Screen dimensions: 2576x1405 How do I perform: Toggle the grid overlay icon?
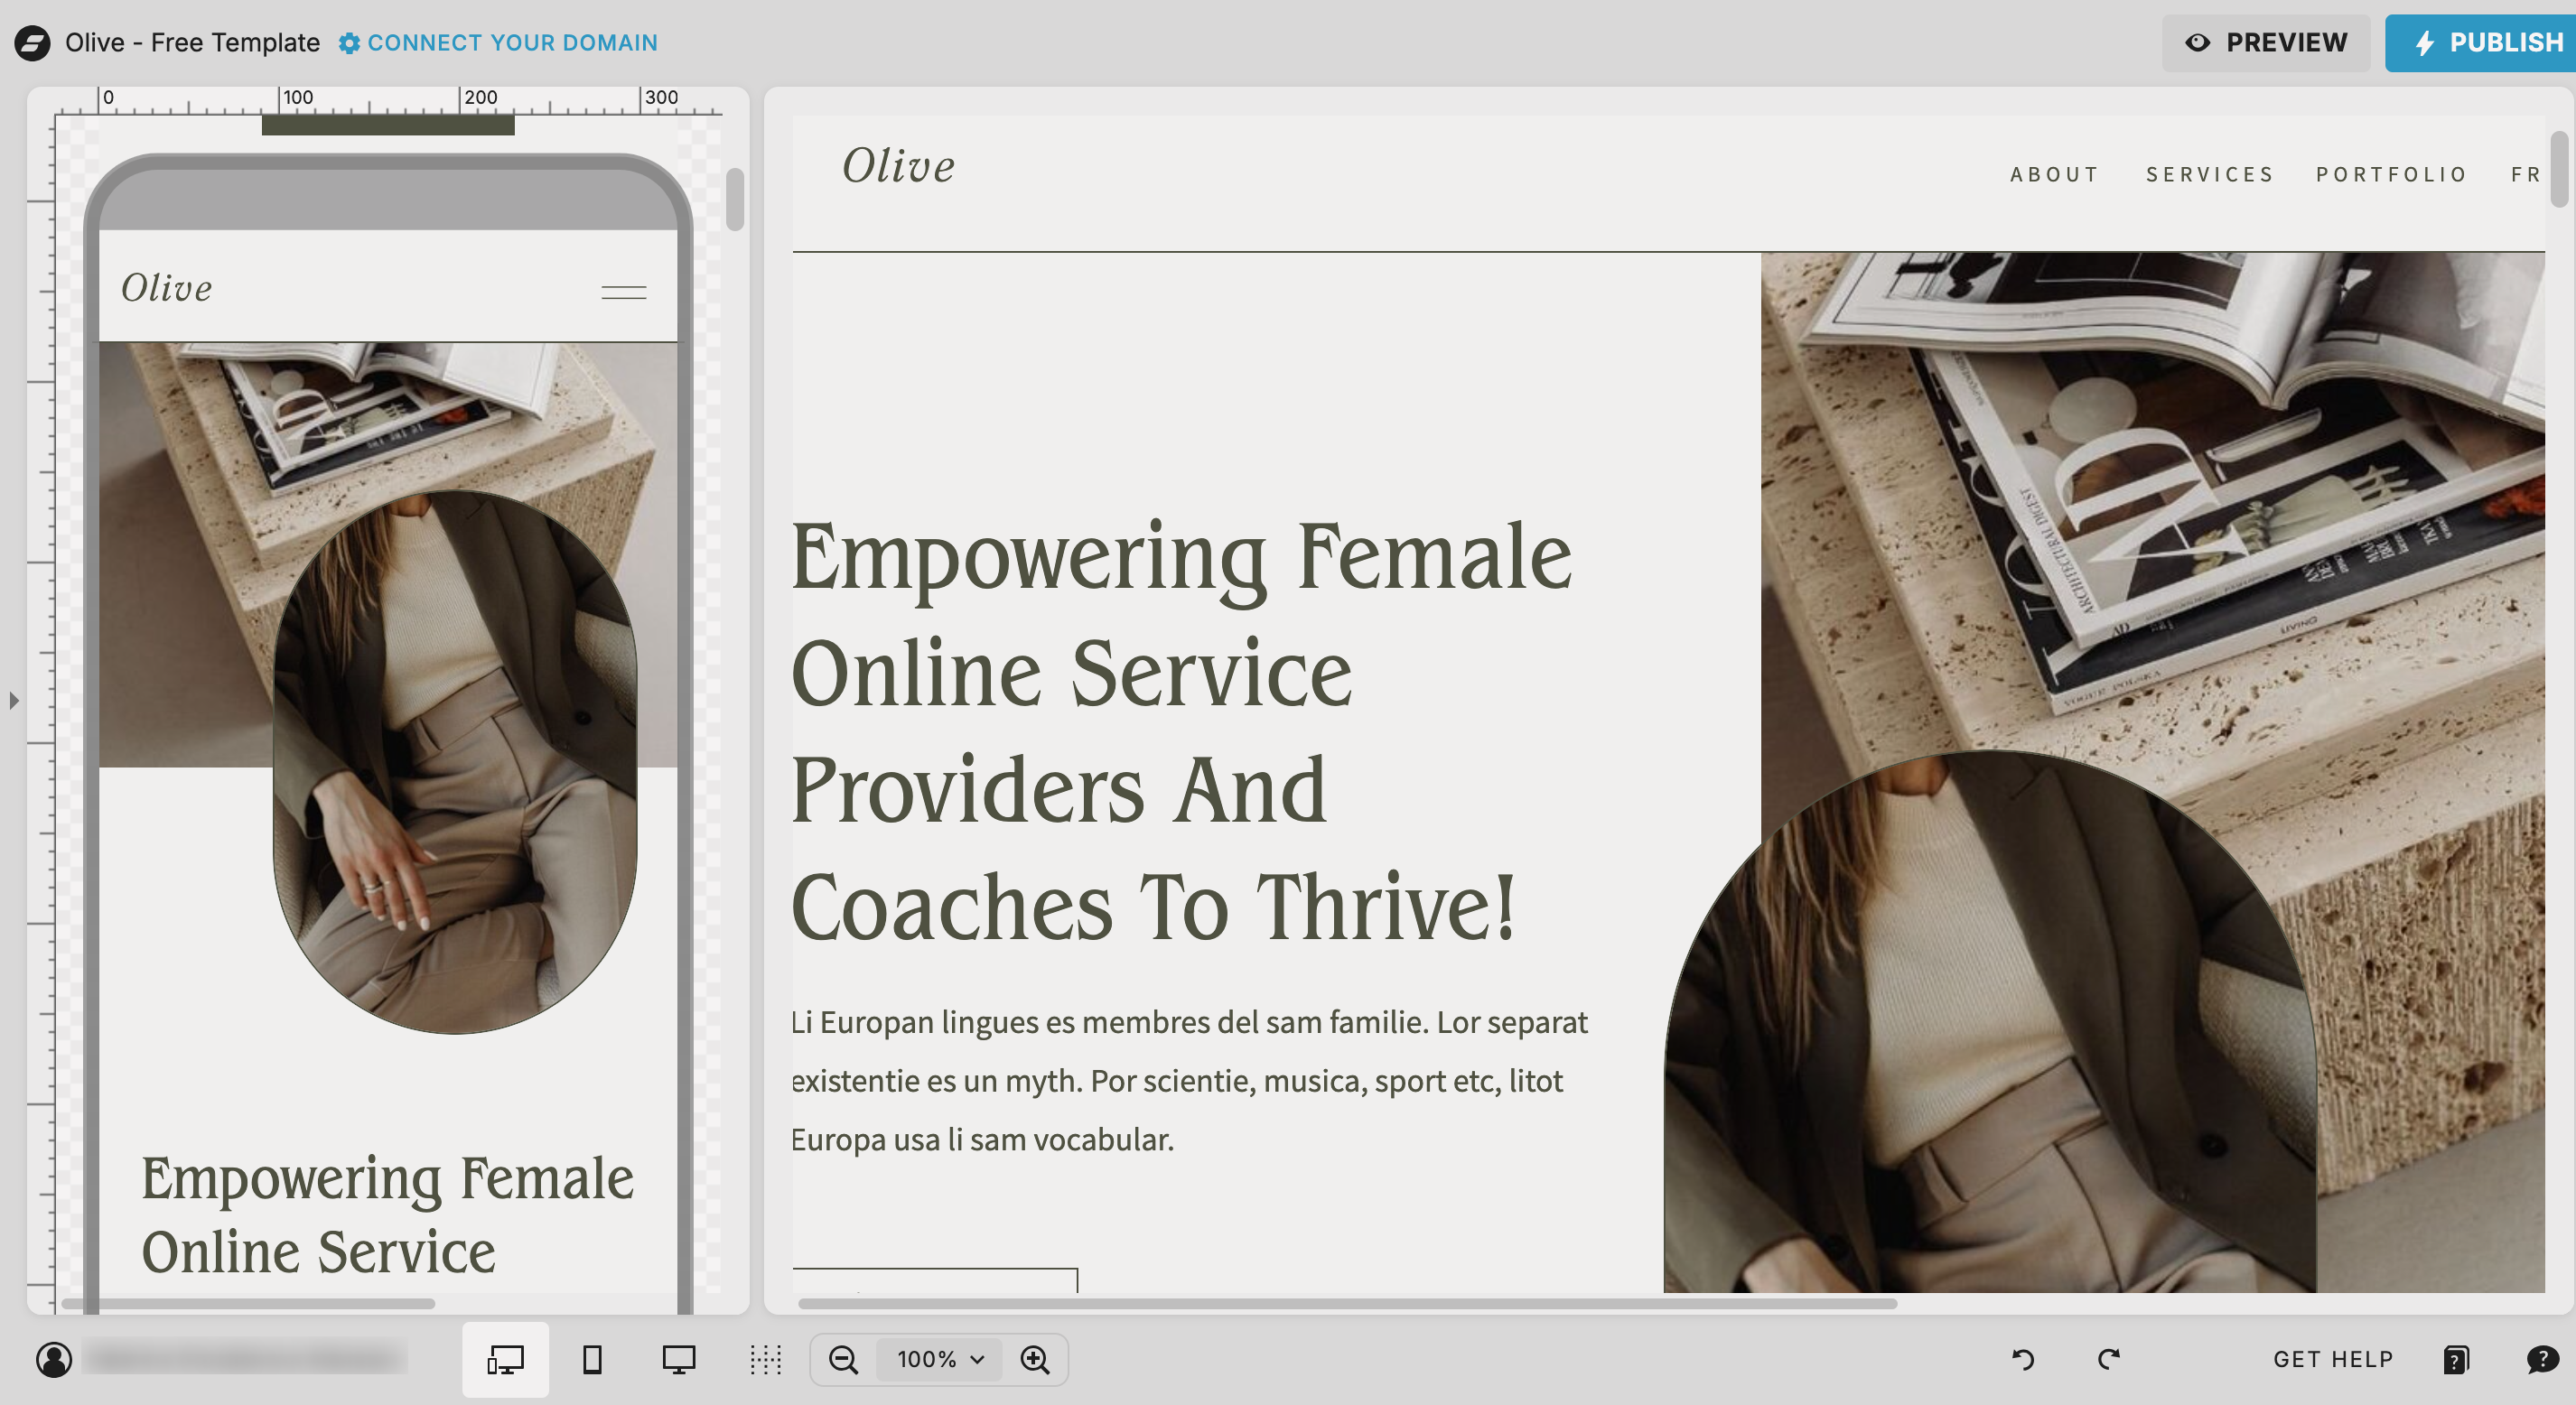766,1359
